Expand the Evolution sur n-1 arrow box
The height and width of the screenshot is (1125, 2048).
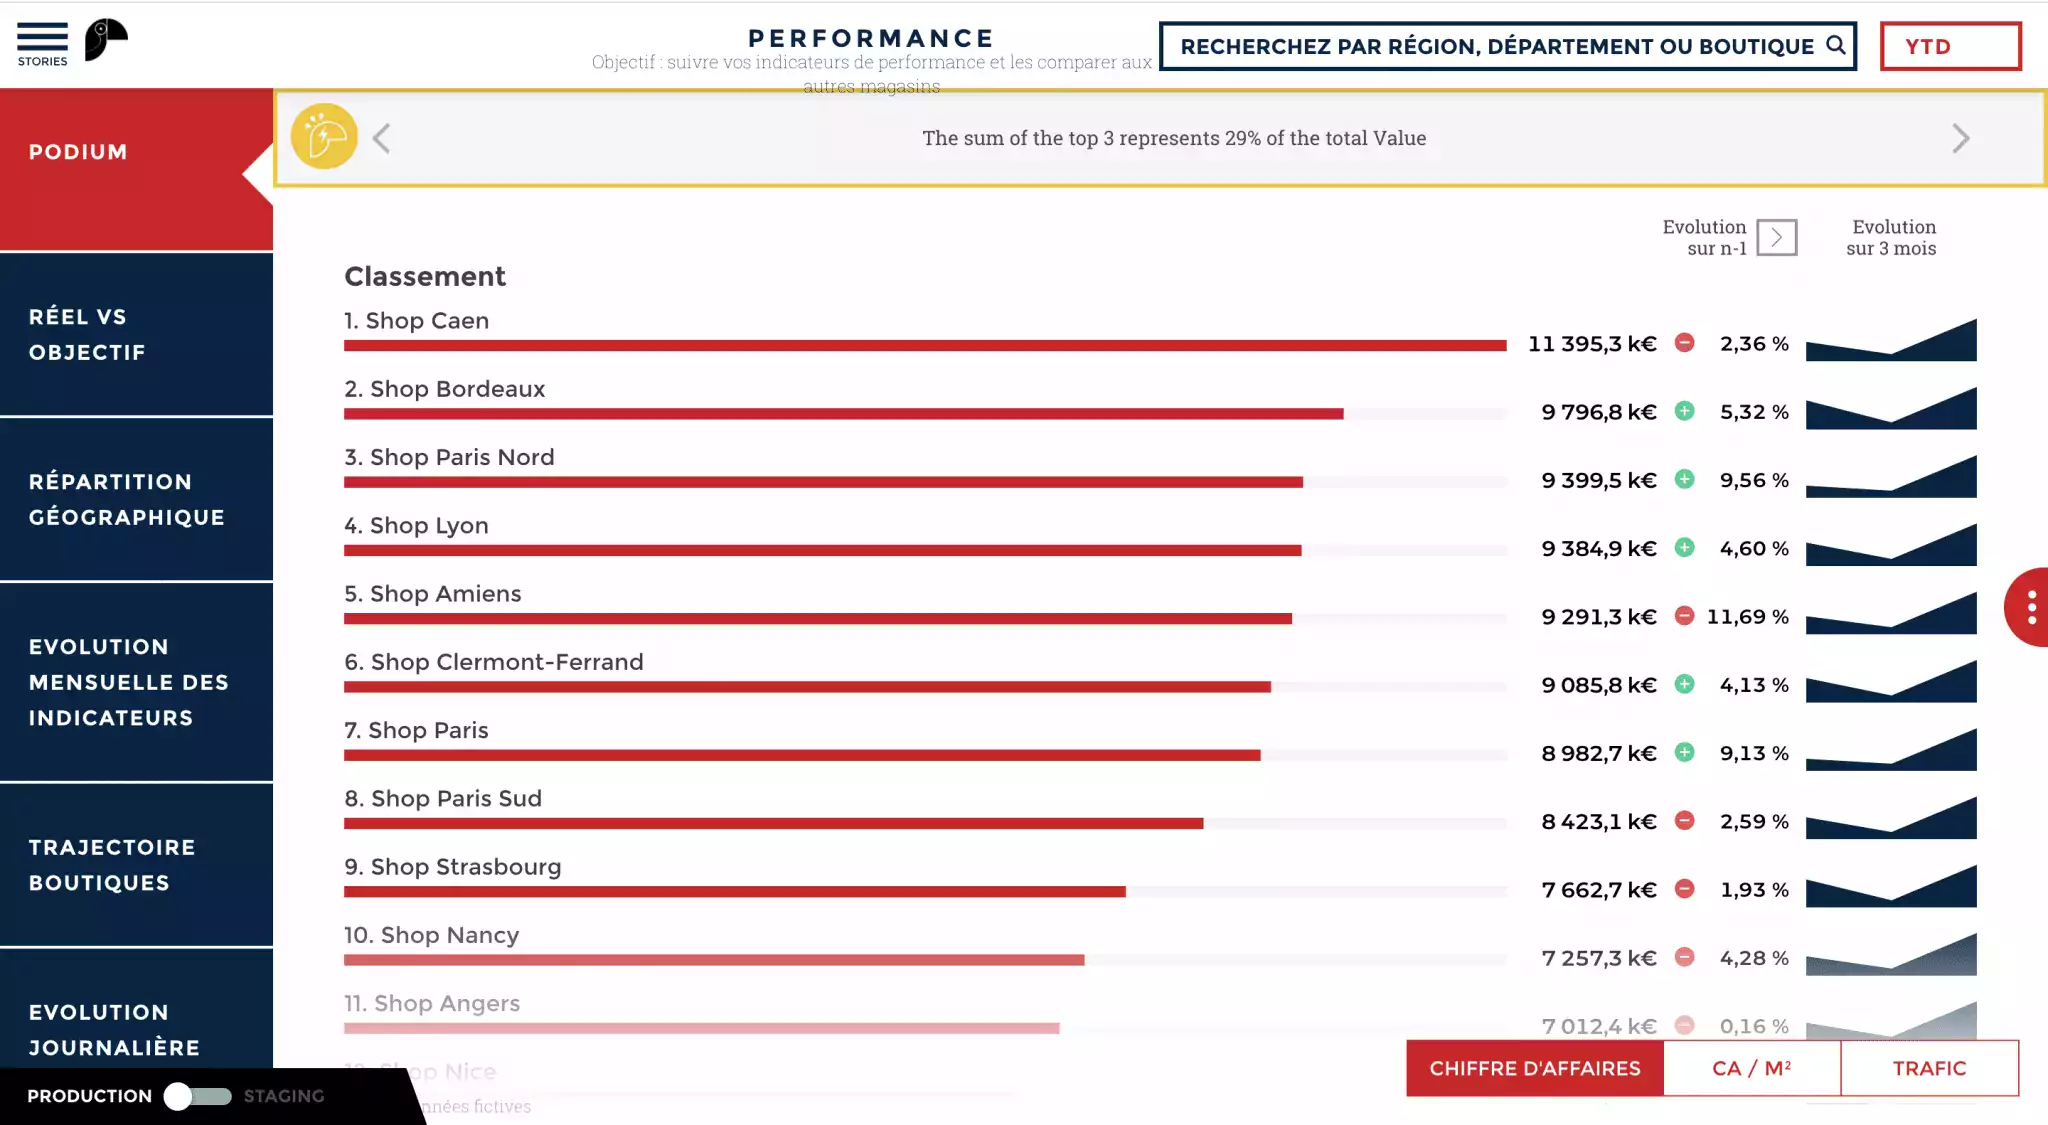1777,237
